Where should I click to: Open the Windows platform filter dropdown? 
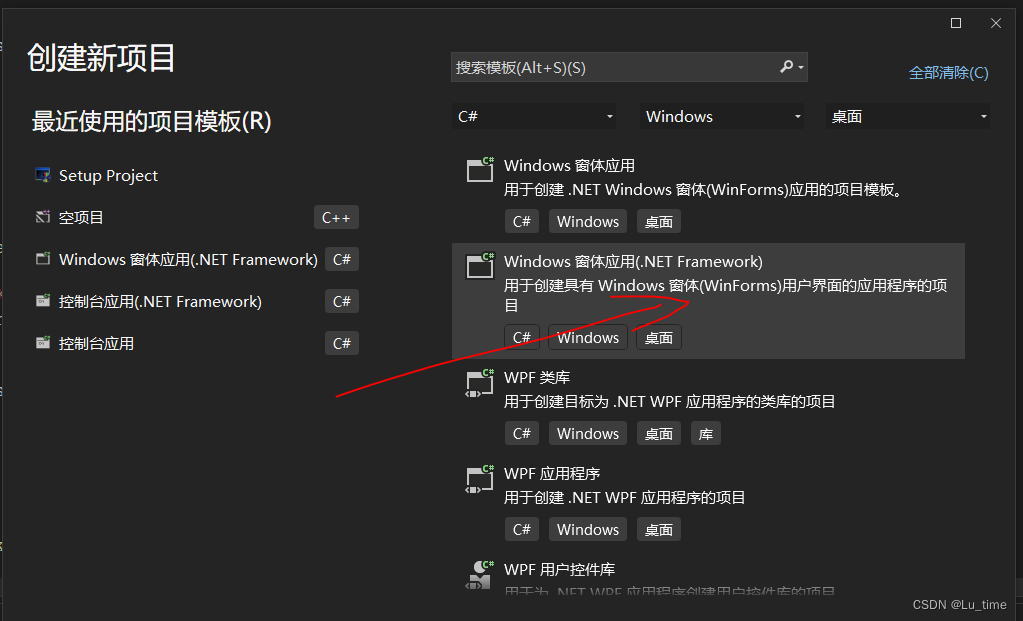coord(722,116)
